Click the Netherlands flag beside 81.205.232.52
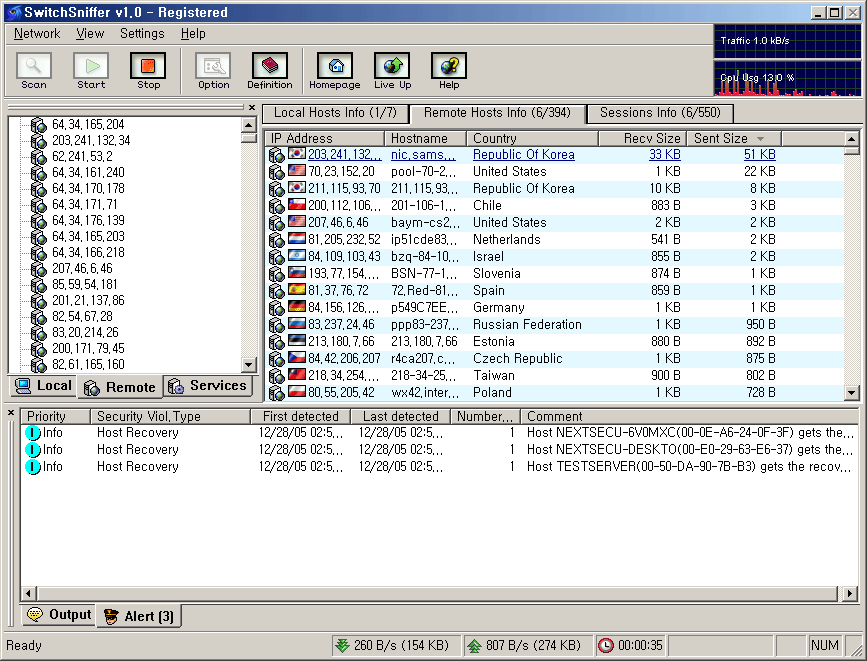867x661 pixels. [297, 239]
